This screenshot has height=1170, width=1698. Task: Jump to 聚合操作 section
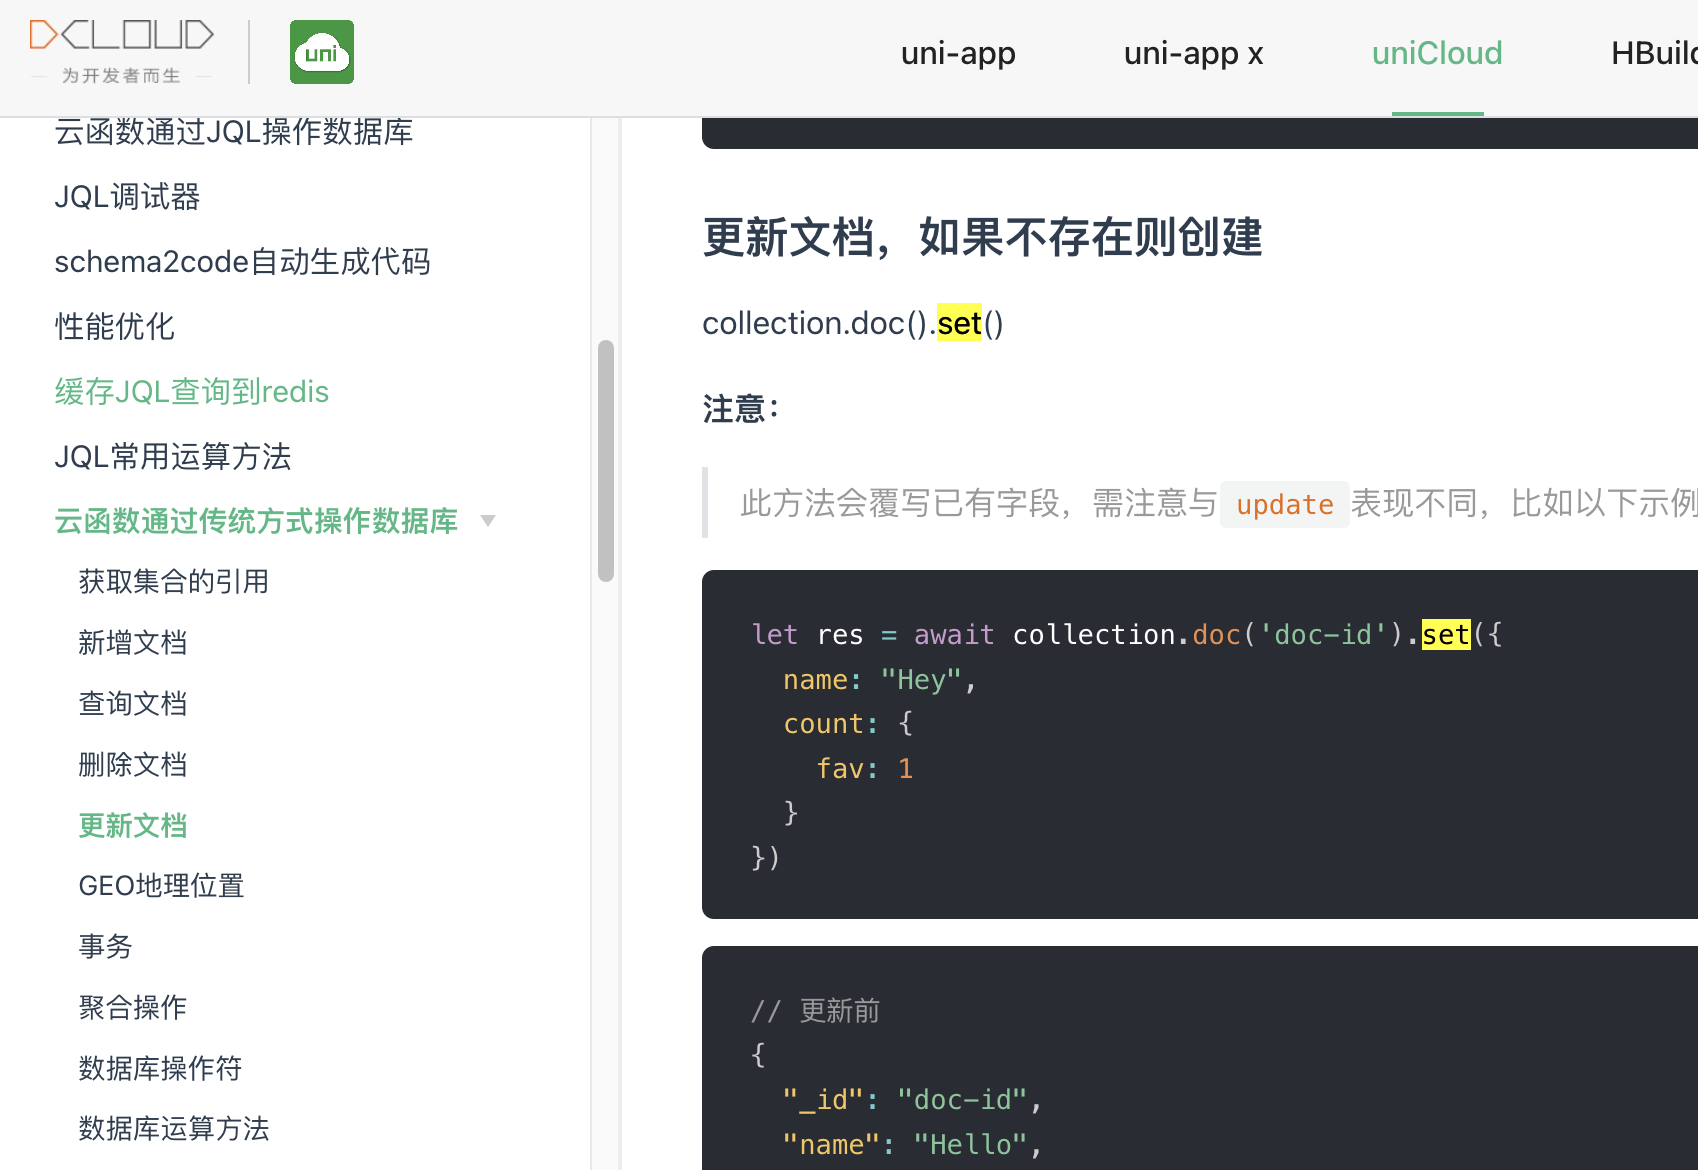tap(132, 1008)
